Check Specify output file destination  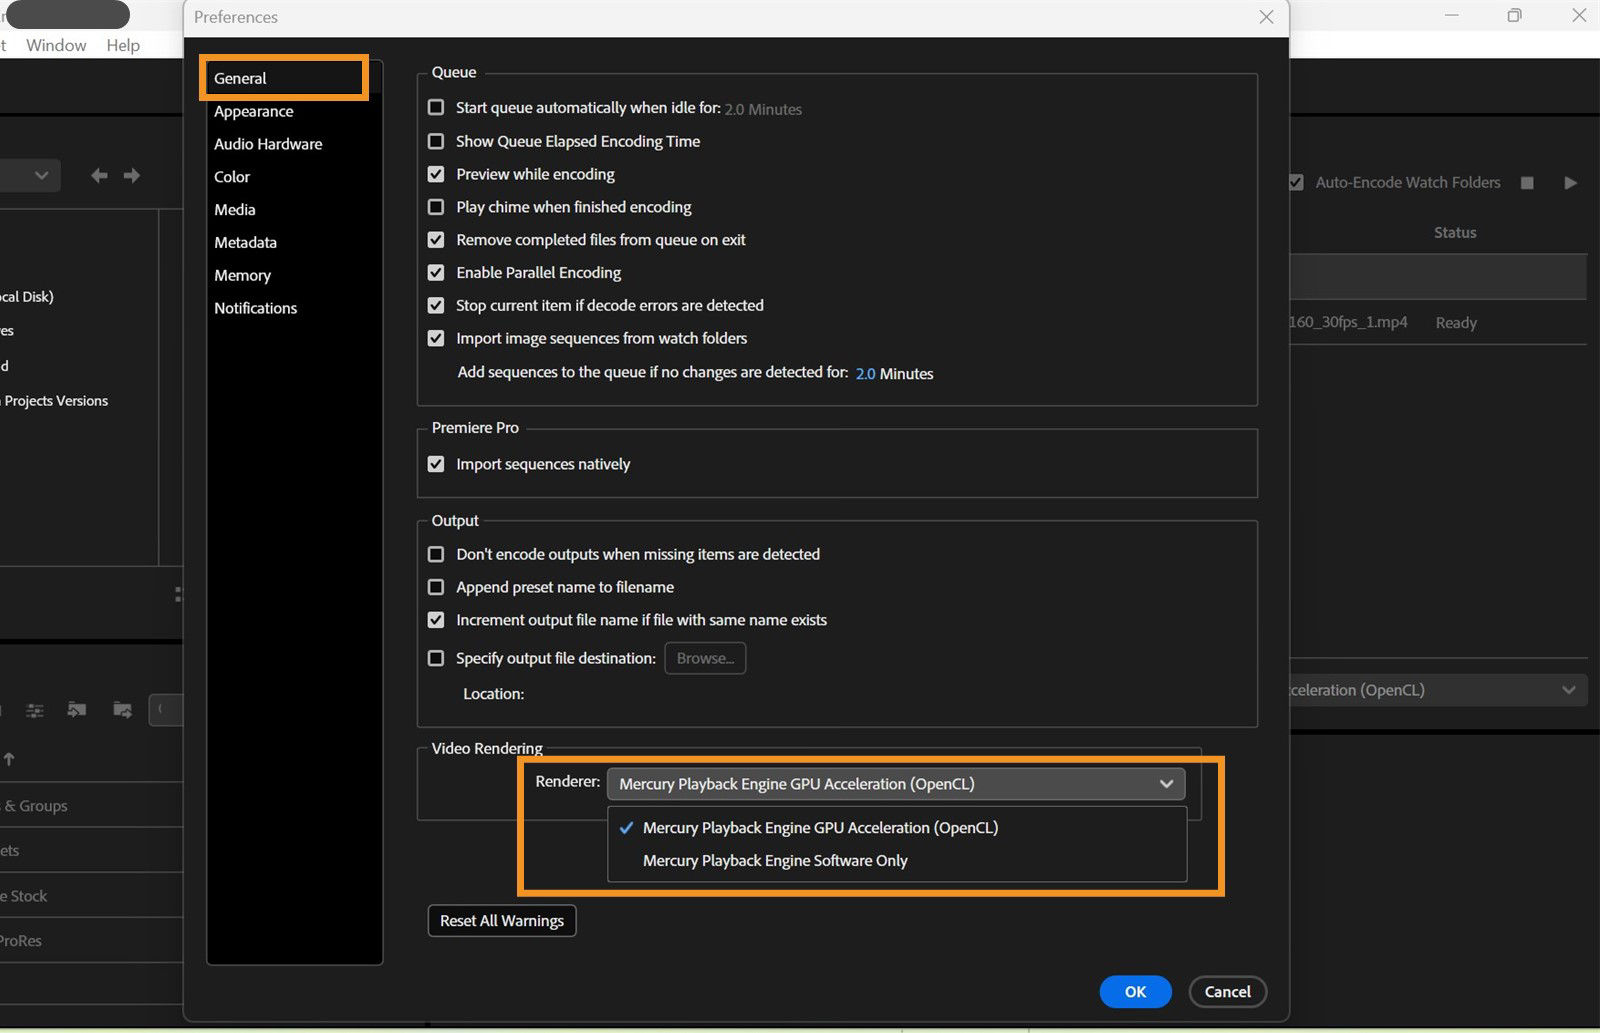click(x=436, y=658)
